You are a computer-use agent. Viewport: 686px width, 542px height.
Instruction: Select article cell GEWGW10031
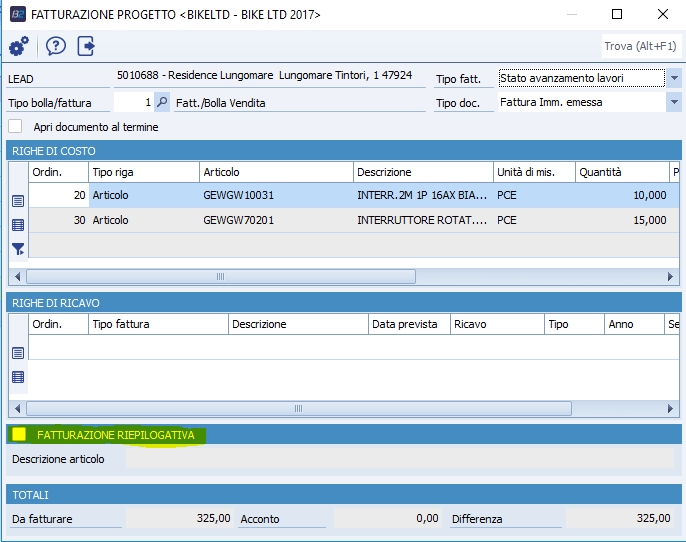(x=276, y=195)
